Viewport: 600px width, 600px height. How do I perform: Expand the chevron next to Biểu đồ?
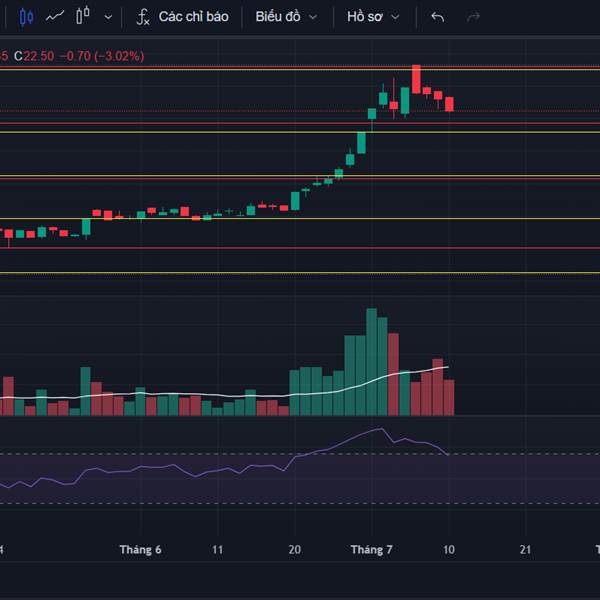(313, 17)
